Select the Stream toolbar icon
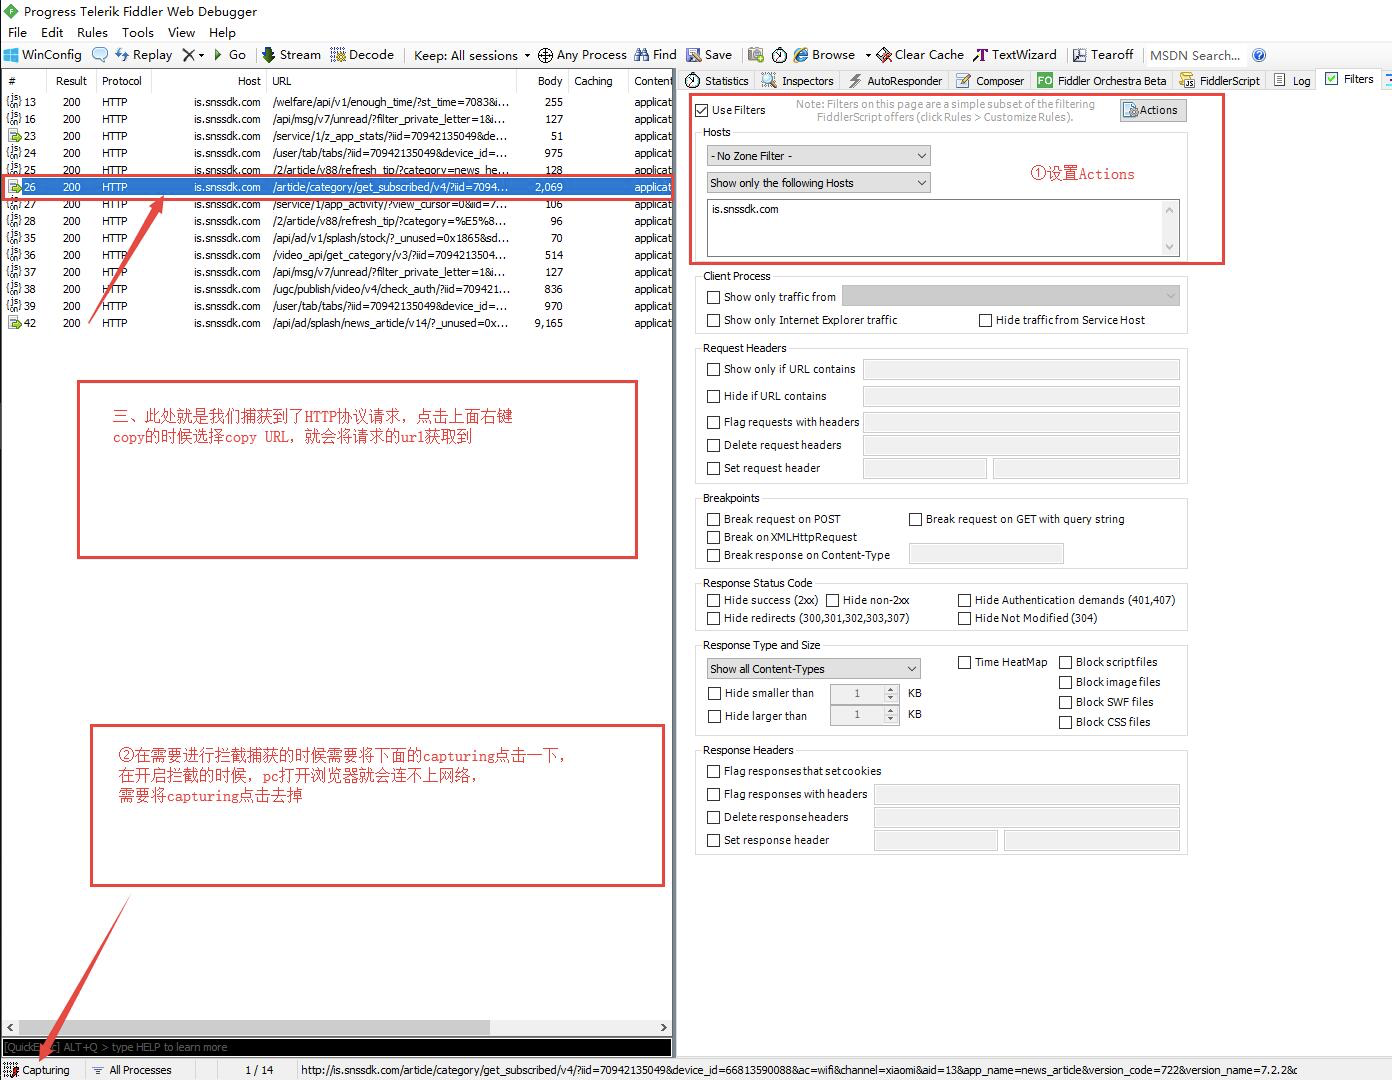This screenshot has height=1080, width=1392. point(290,54)
